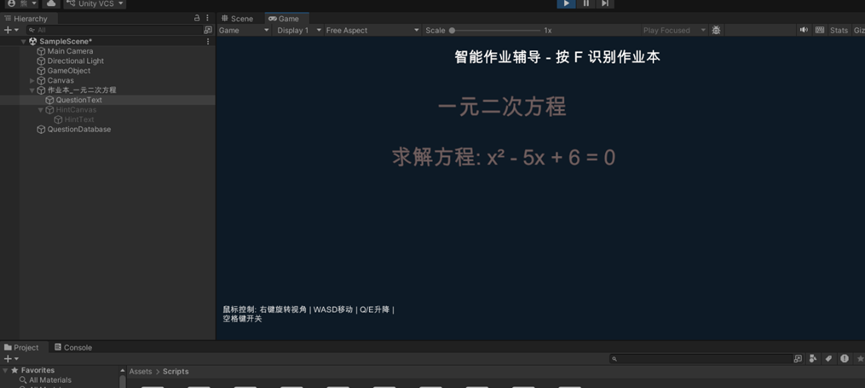
Task: Open the Play Focused dropdown
Action: point(674,30)
